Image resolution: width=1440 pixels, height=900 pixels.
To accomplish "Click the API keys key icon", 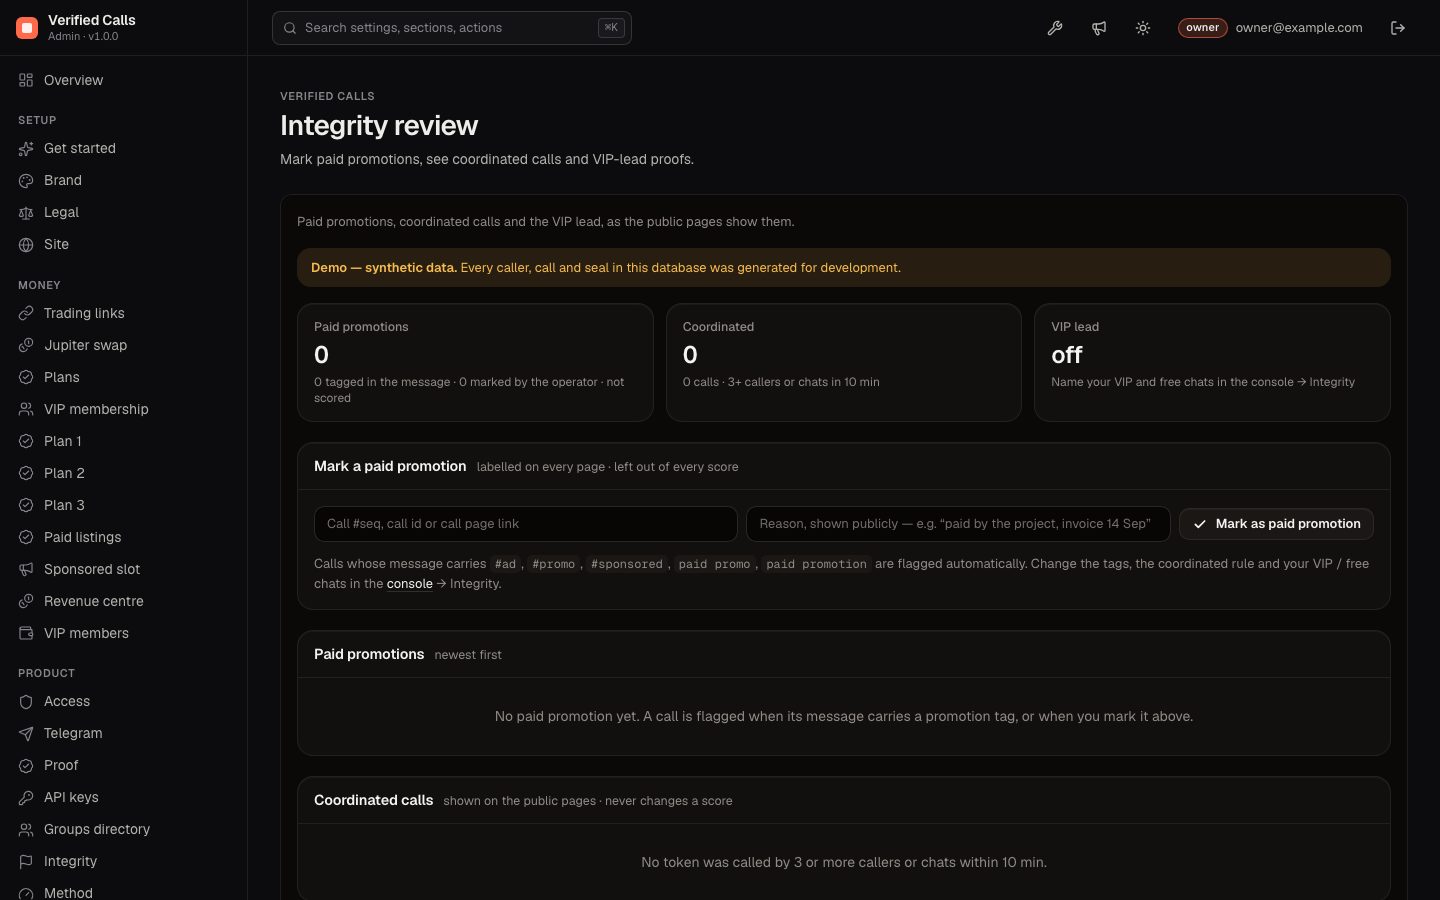I will coord(26,797).
